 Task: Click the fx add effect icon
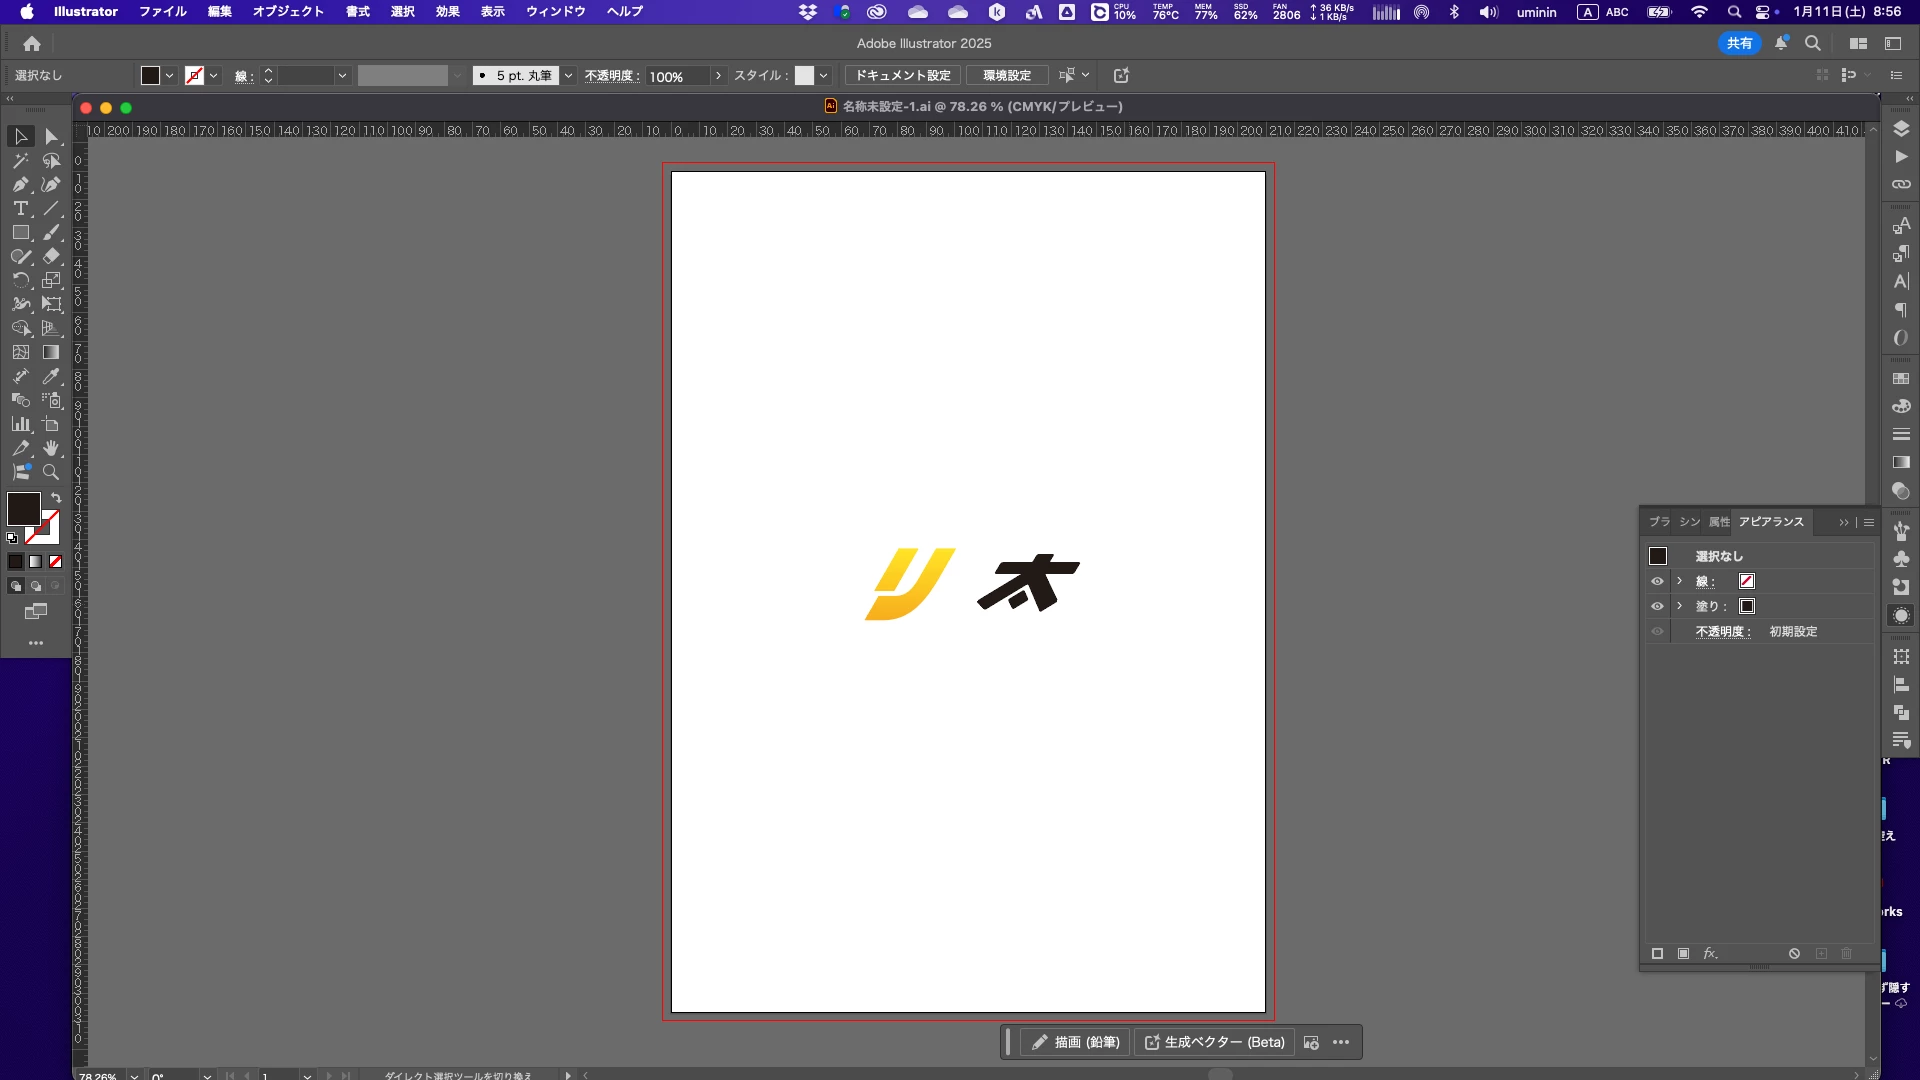coord(1710,954)
